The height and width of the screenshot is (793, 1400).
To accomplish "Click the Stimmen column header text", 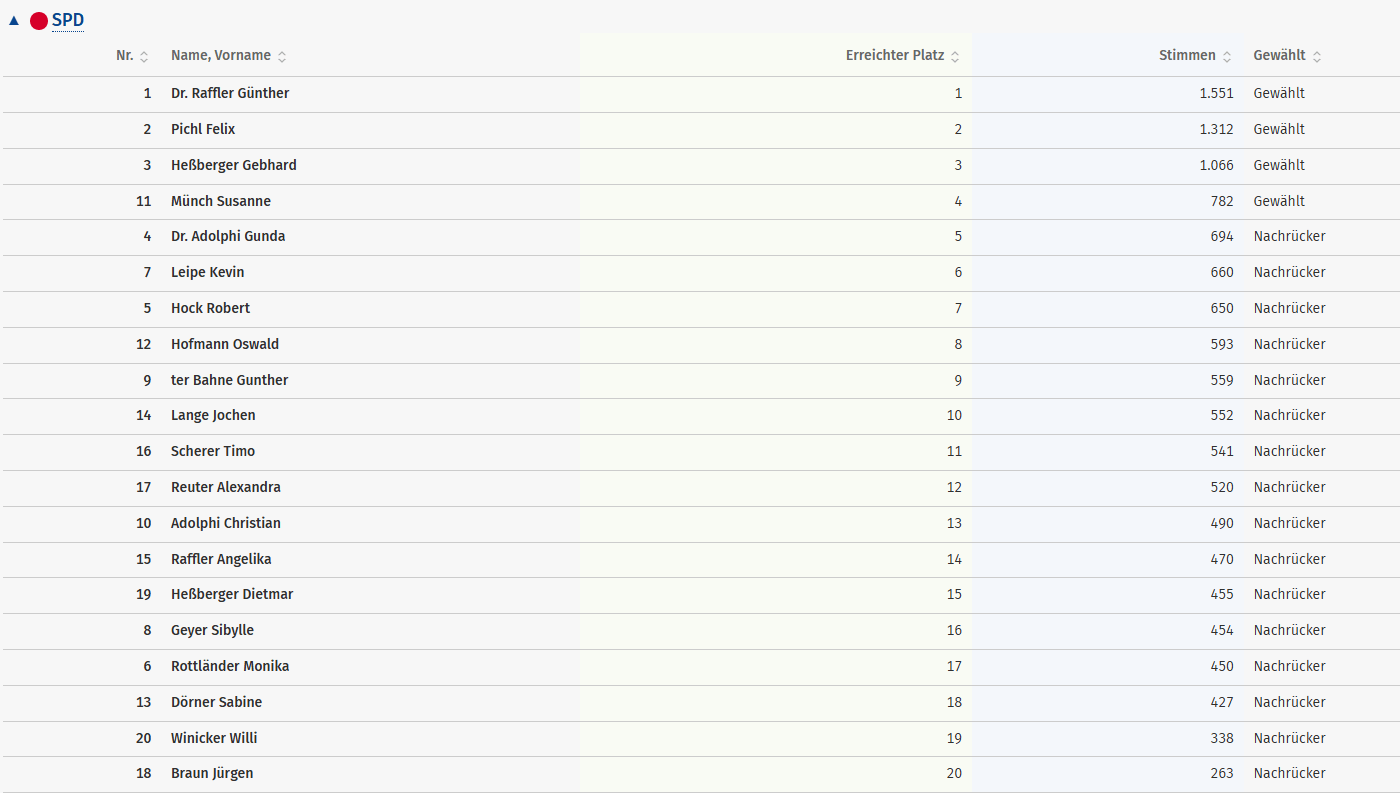I will point(1187,56).
